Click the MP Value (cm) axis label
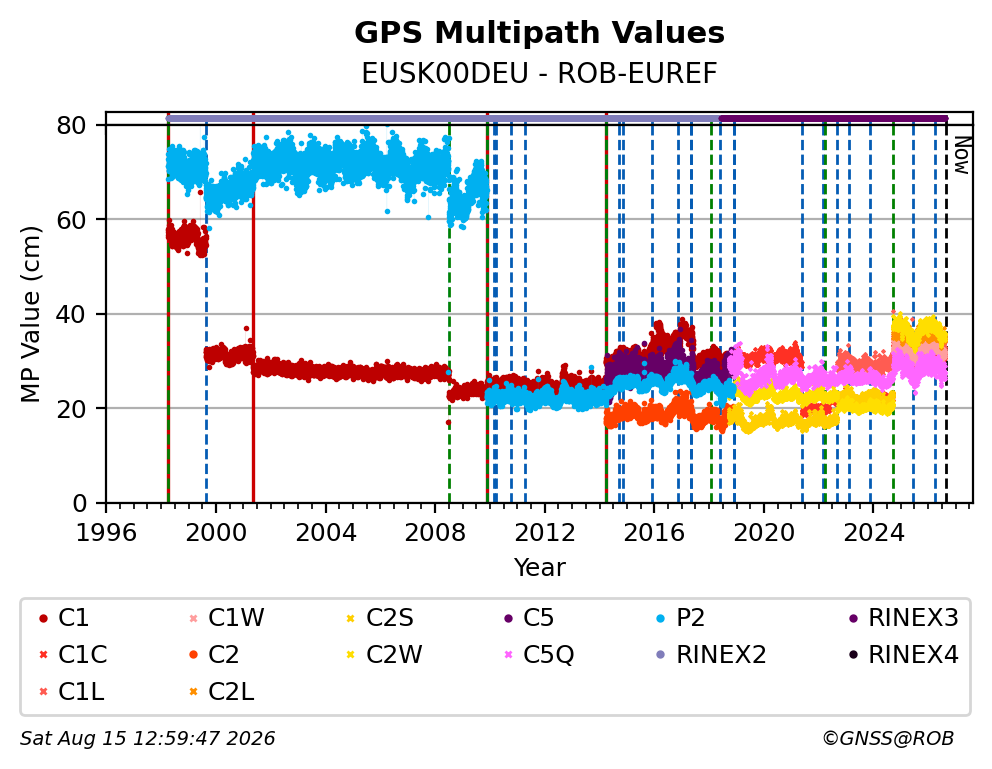The image size is (992, 769). [x=30, y=314]
